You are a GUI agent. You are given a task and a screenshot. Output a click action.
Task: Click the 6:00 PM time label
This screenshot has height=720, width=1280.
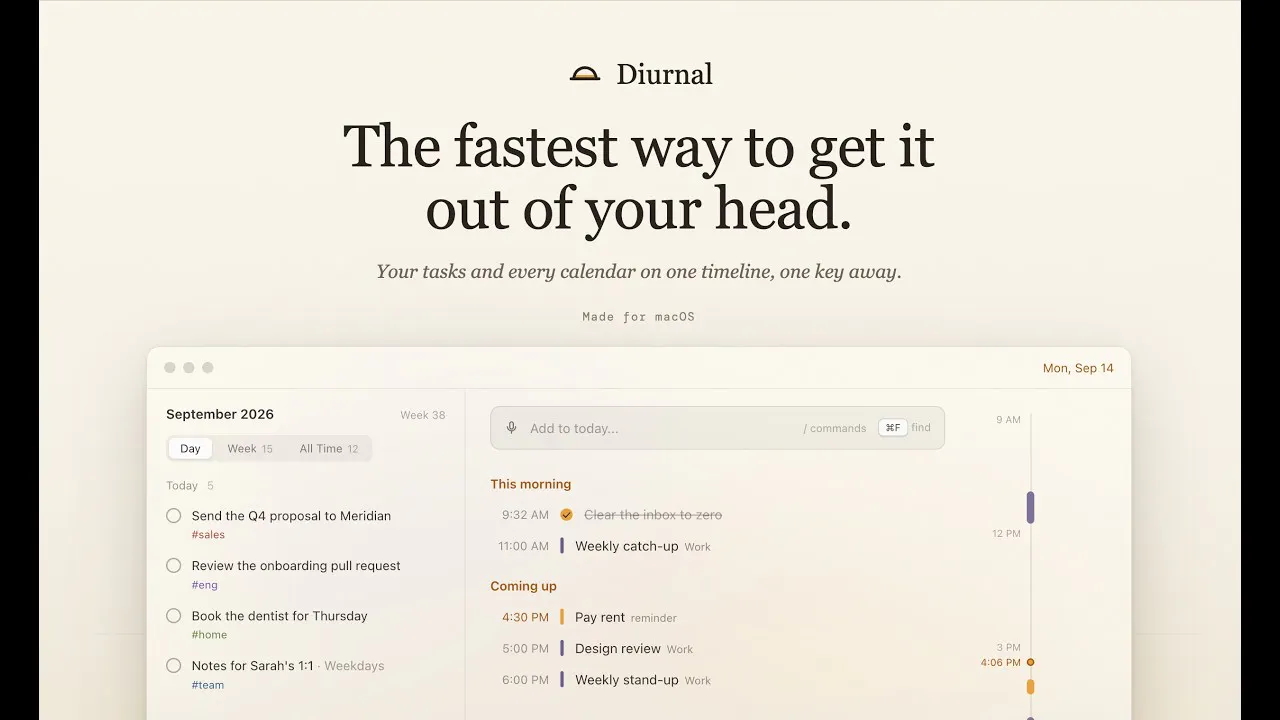(526, 679)
